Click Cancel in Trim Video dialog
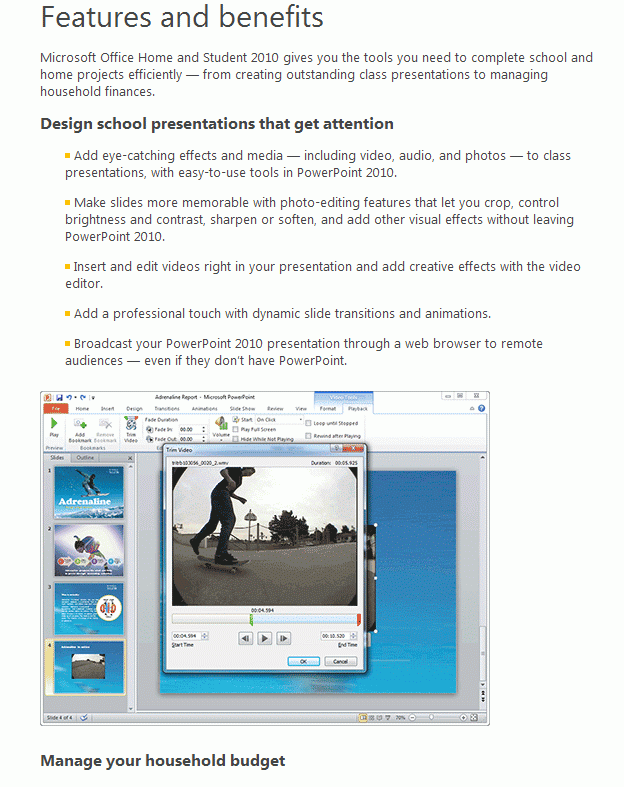This screenshot has width=624, height=787. (x=340, y=662)
